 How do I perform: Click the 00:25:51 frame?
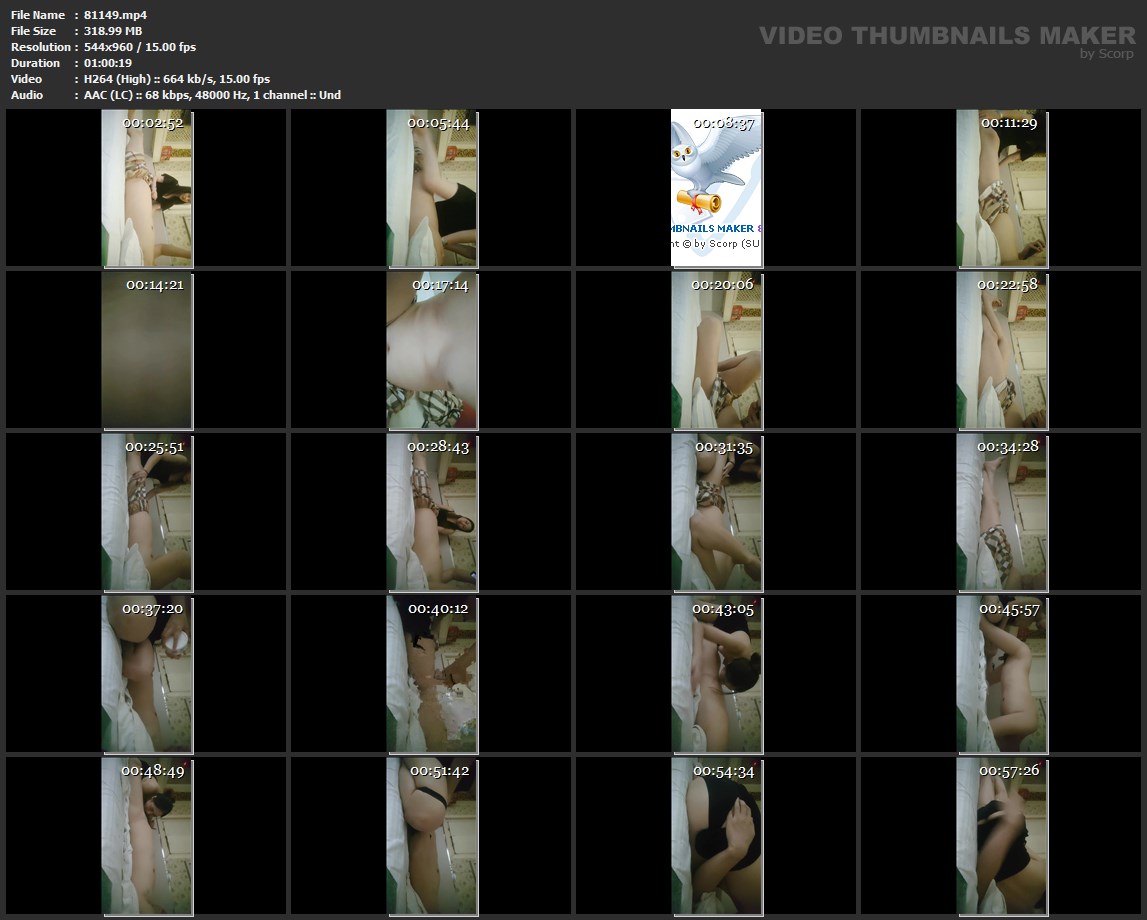click(147, 512)
